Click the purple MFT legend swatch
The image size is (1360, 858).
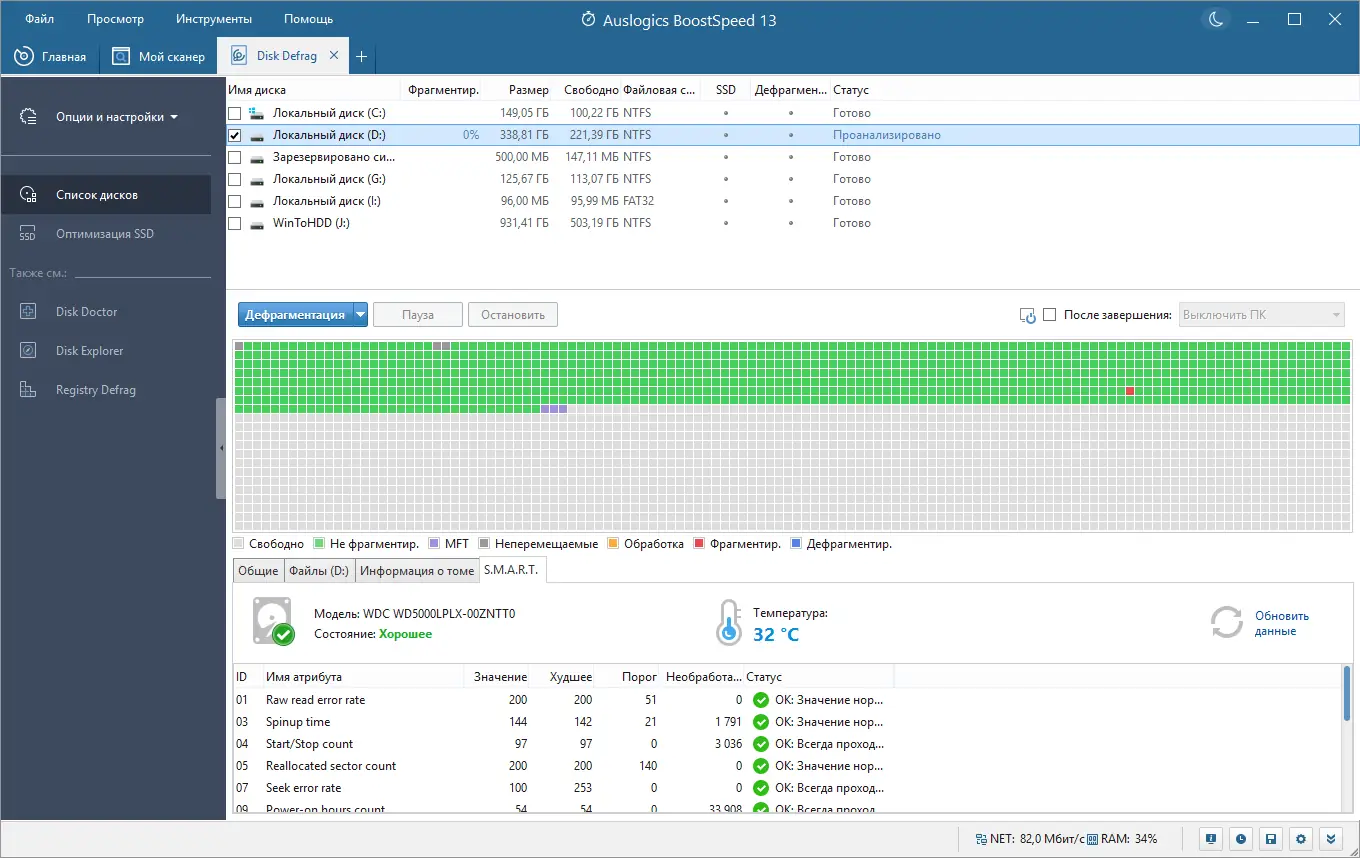pyautogui.click(x=434, y=544)
